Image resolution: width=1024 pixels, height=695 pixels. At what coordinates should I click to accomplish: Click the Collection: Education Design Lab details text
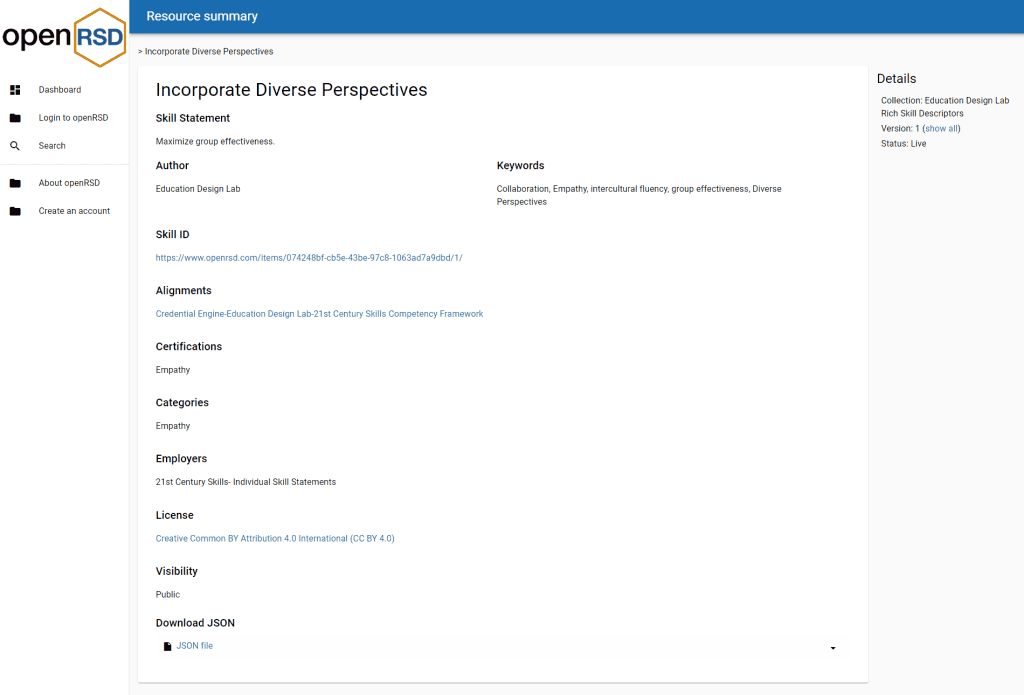coord(945,107)
